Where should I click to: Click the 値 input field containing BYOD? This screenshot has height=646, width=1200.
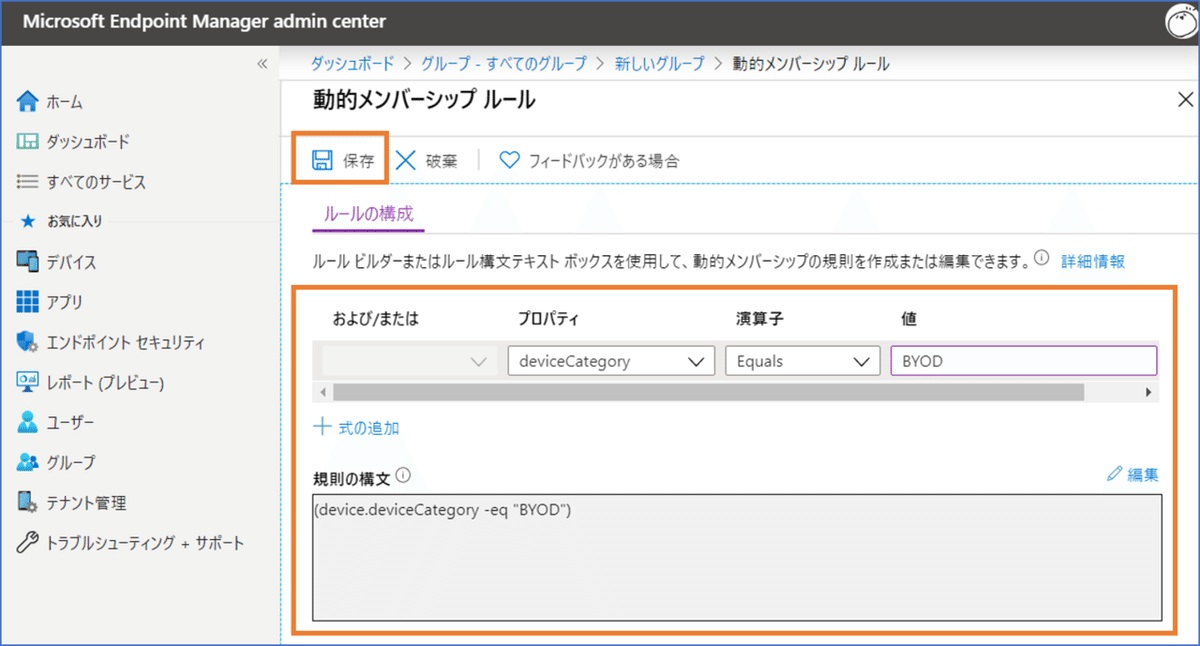[1023, 361]
